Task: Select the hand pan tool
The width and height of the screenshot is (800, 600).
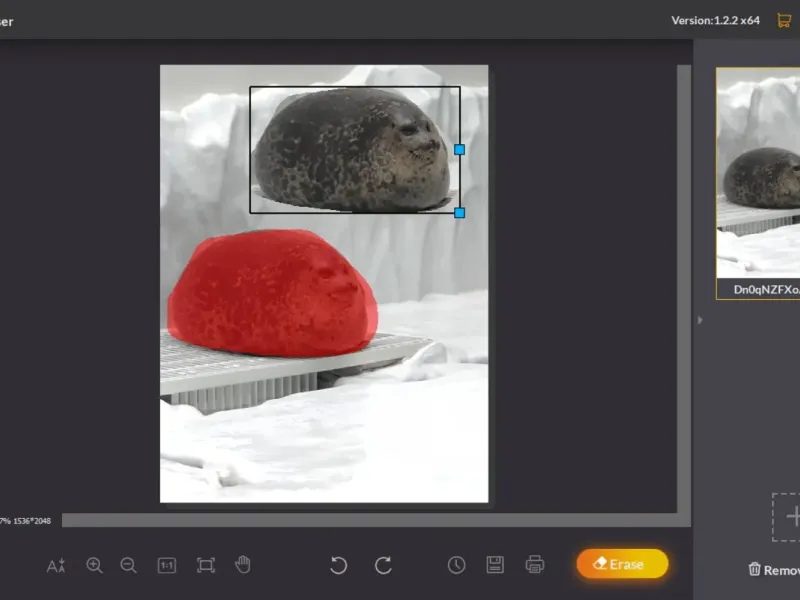Action: (x=243, y=565)
